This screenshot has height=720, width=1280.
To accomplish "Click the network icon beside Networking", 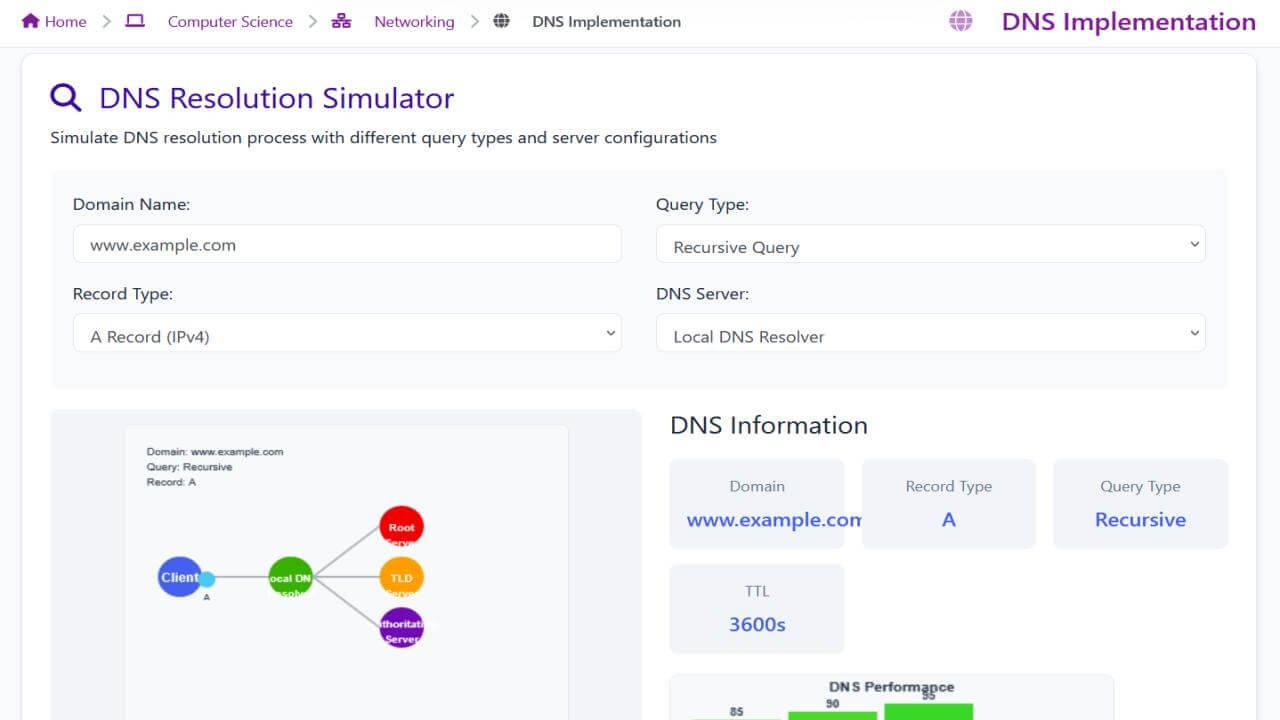I will [x=341, y=21].
